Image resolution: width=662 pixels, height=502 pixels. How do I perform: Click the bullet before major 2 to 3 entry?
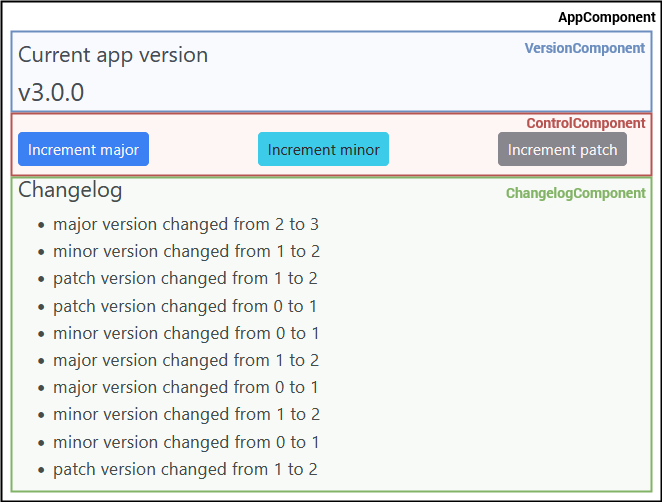[x=41, y=225]
